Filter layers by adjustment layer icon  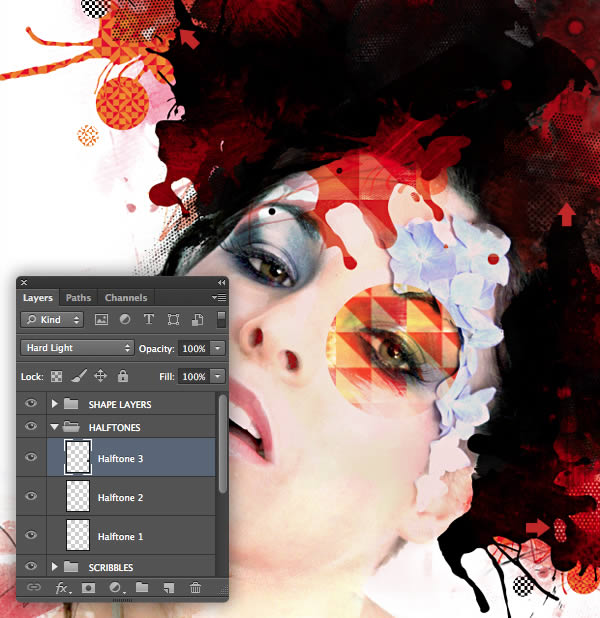(x=125, y=319)
